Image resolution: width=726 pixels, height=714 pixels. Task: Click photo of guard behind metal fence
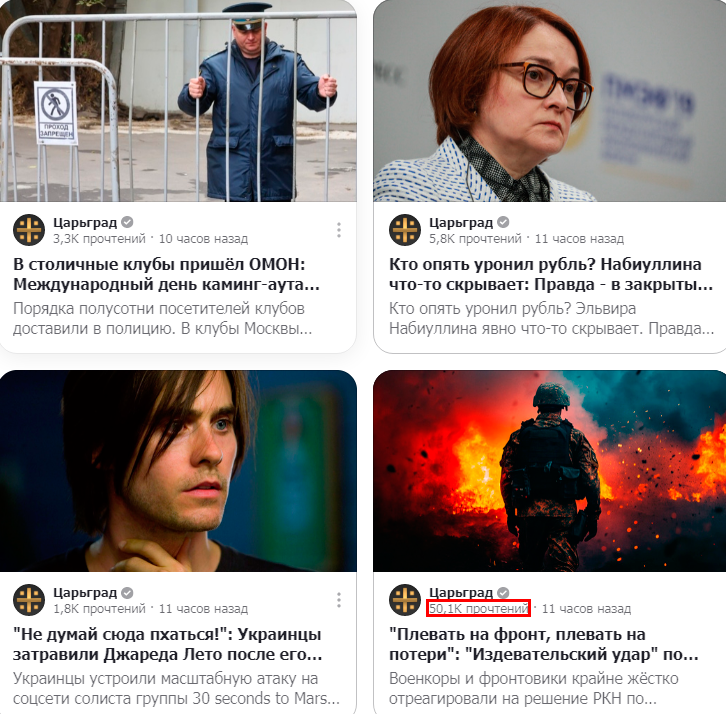[178, 100]
